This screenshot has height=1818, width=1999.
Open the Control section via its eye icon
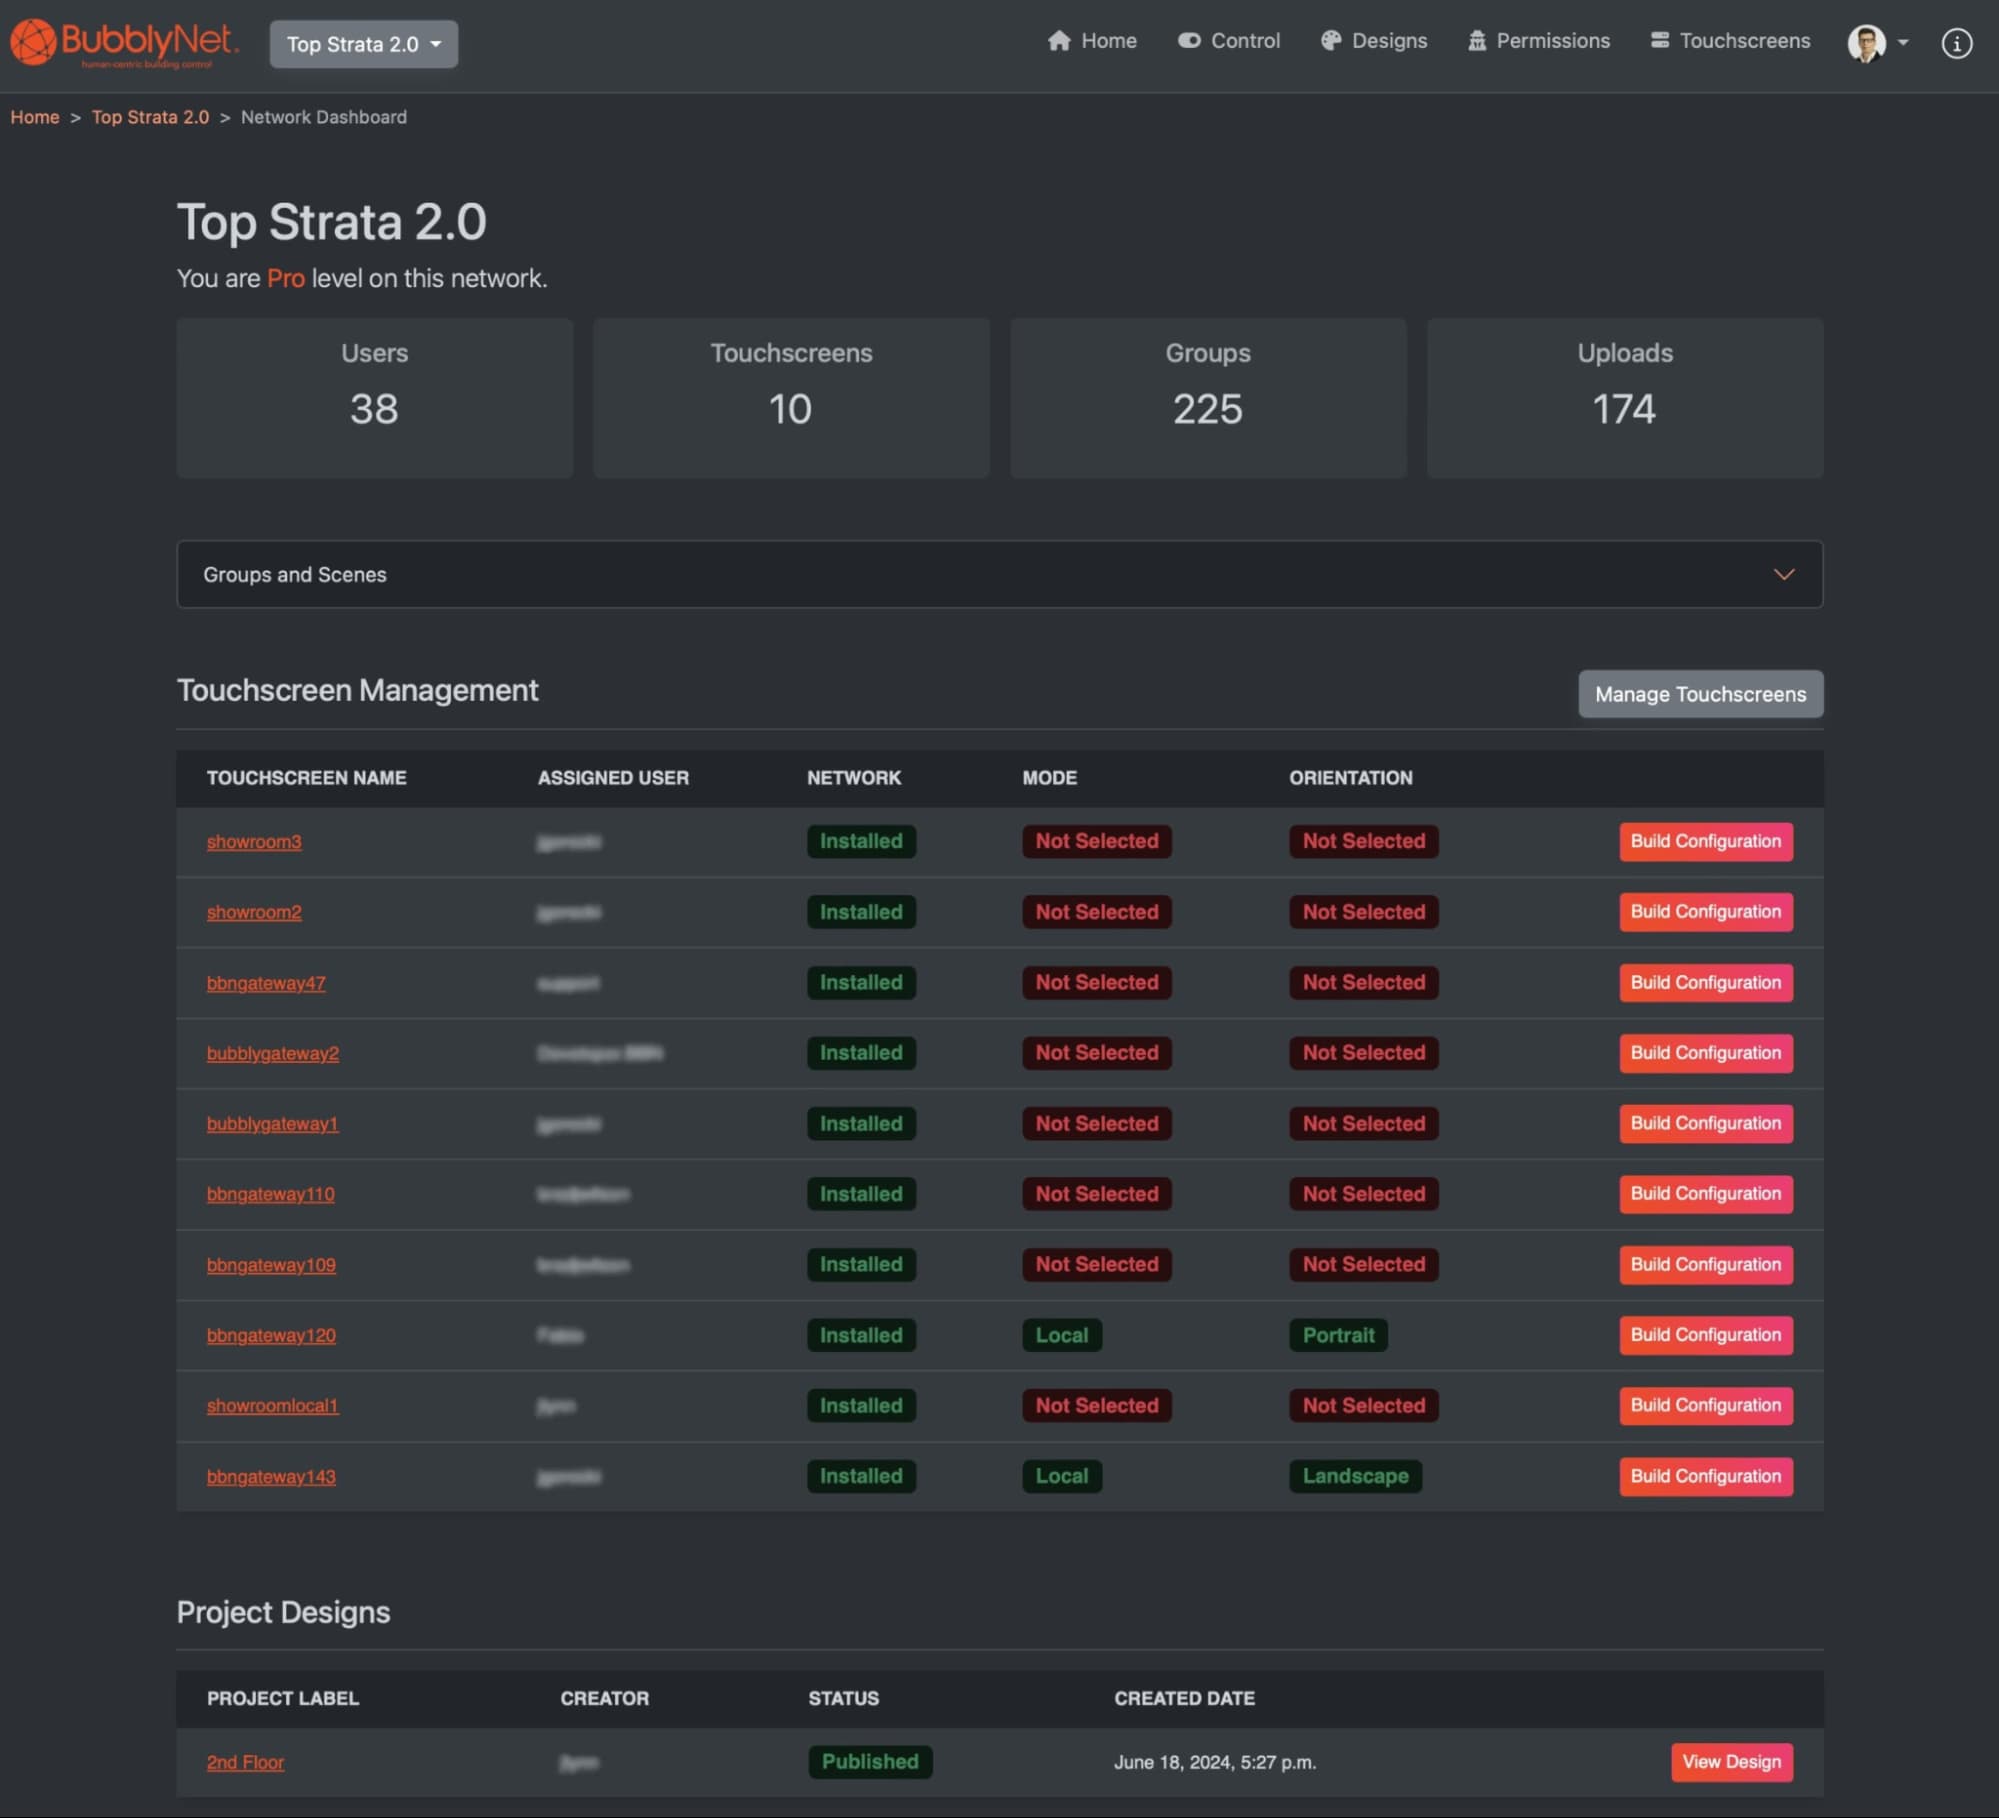(1189, 41)
